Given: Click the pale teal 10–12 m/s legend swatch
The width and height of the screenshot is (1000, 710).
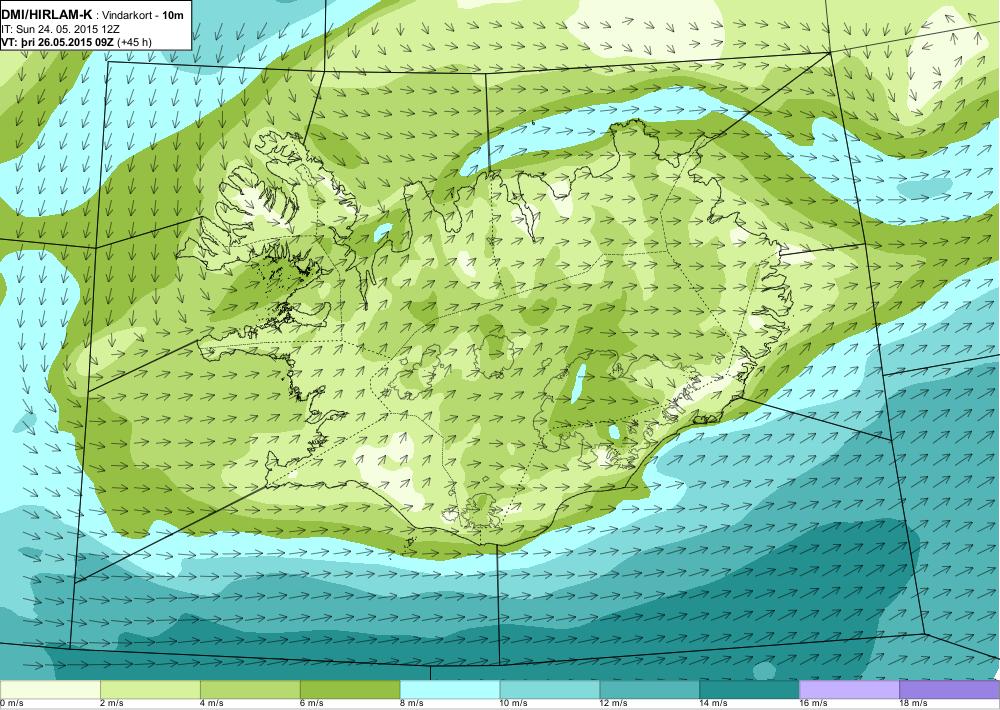Looking at the screenshot, I should click(550, 690).
